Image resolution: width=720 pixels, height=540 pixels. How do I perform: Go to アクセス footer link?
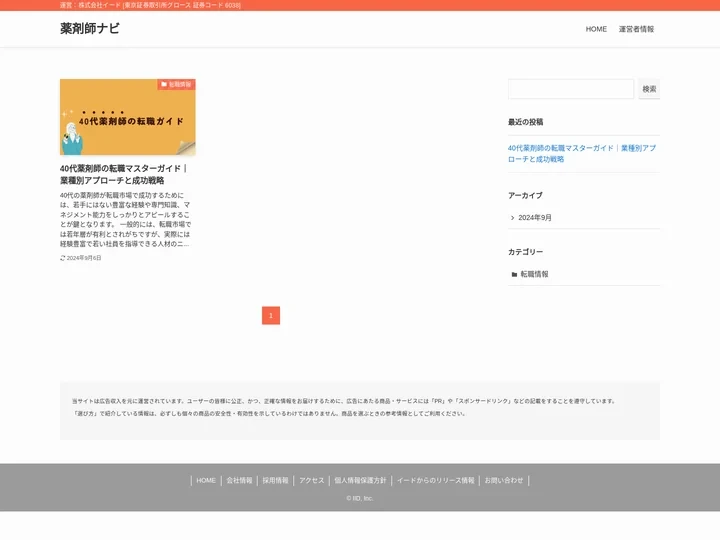pos(312,480)
